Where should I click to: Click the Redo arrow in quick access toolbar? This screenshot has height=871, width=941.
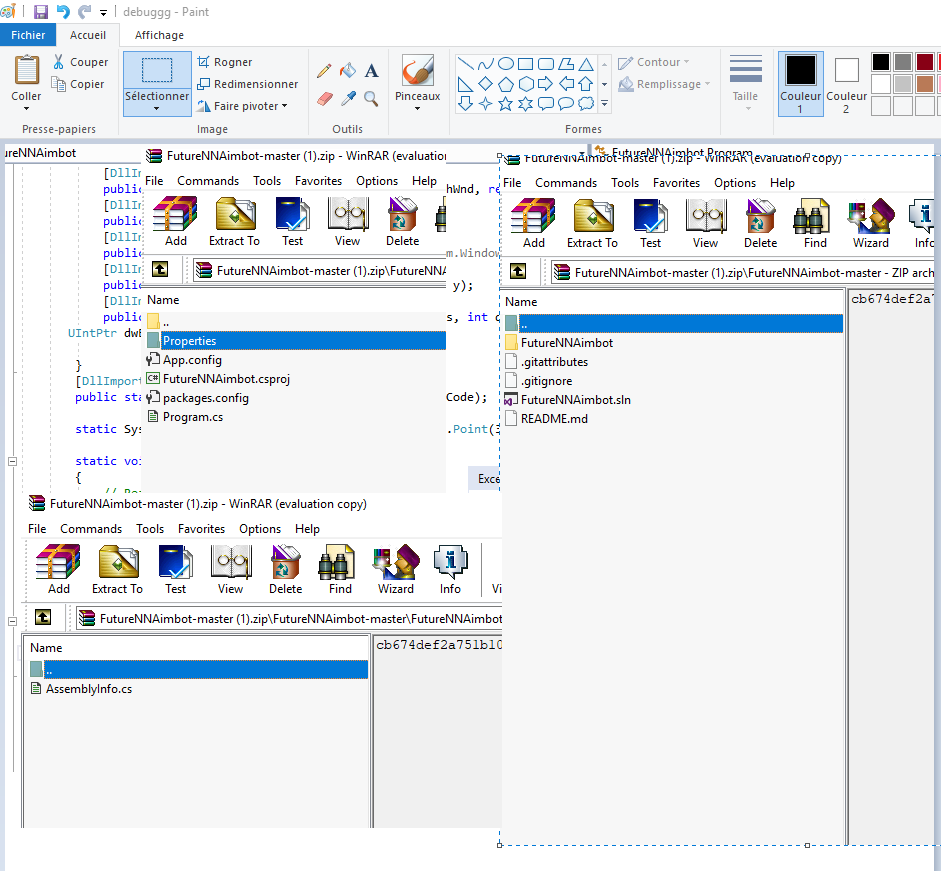tap(84, 11)
